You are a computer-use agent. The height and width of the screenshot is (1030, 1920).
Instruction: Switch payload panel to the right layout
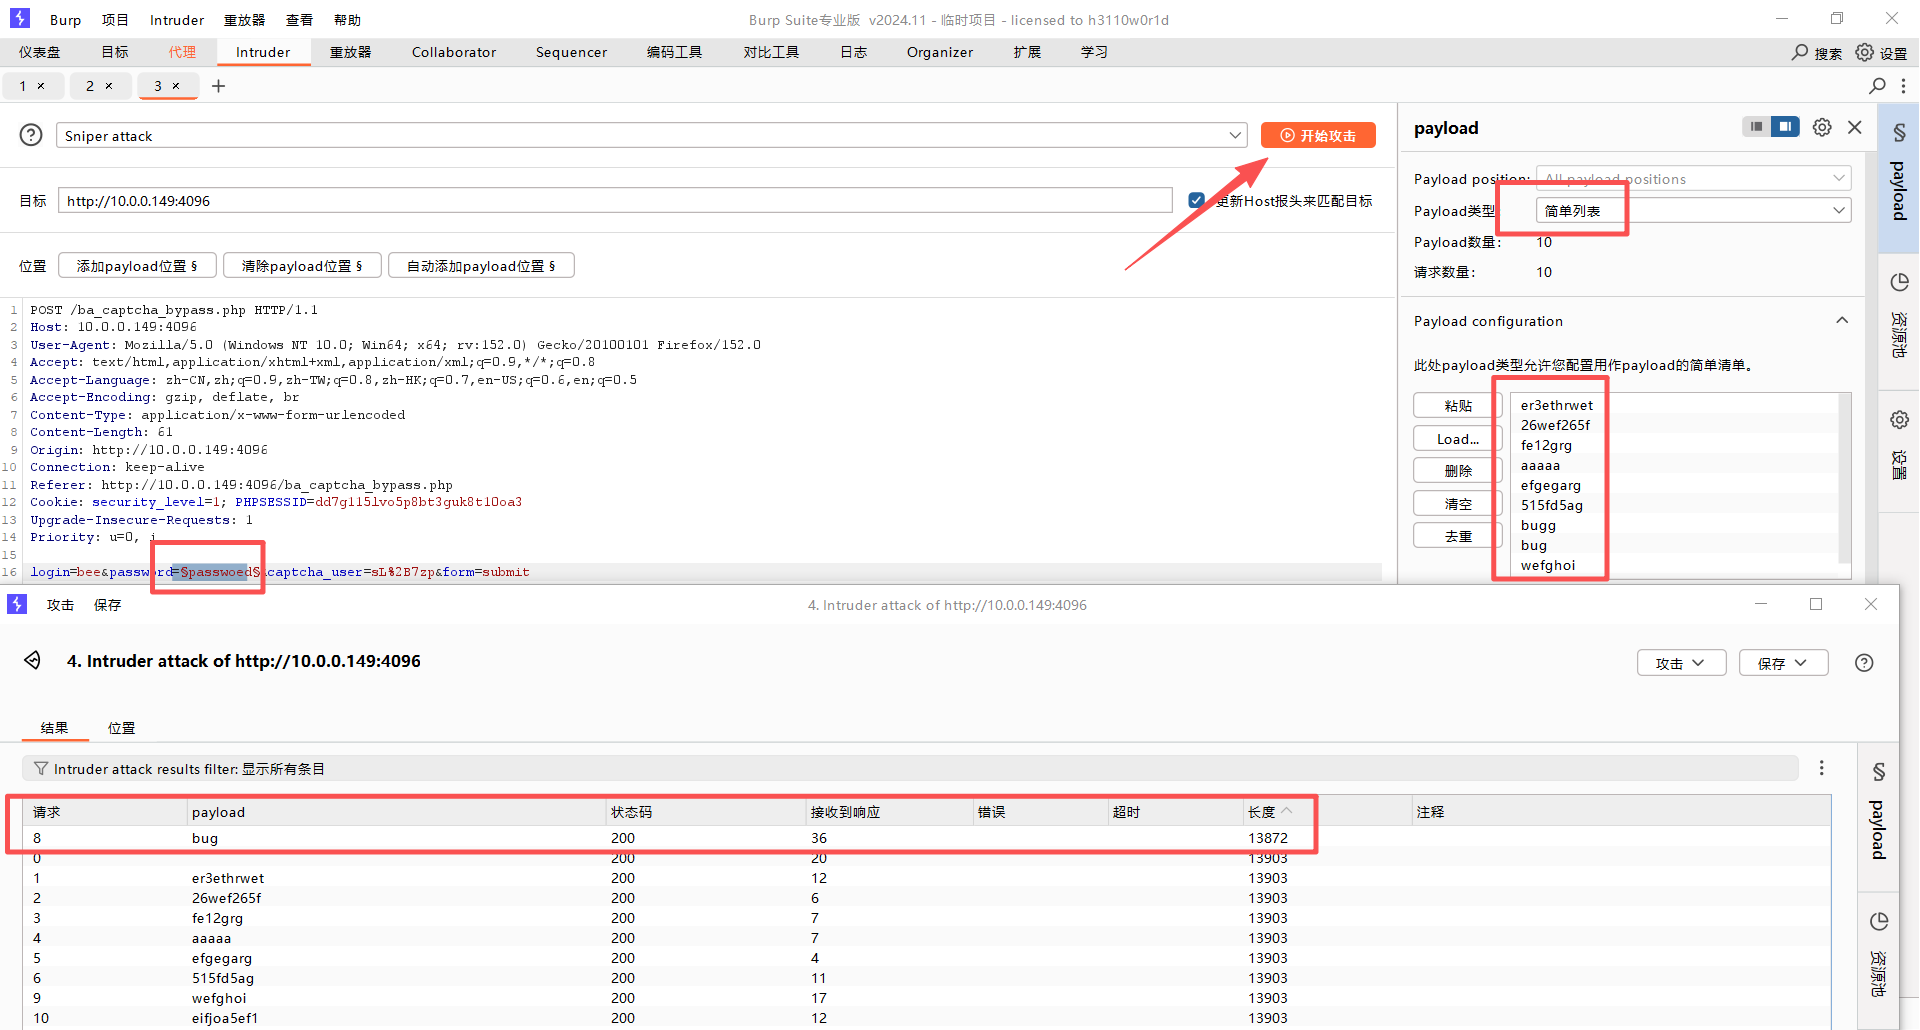point(1785,127)
